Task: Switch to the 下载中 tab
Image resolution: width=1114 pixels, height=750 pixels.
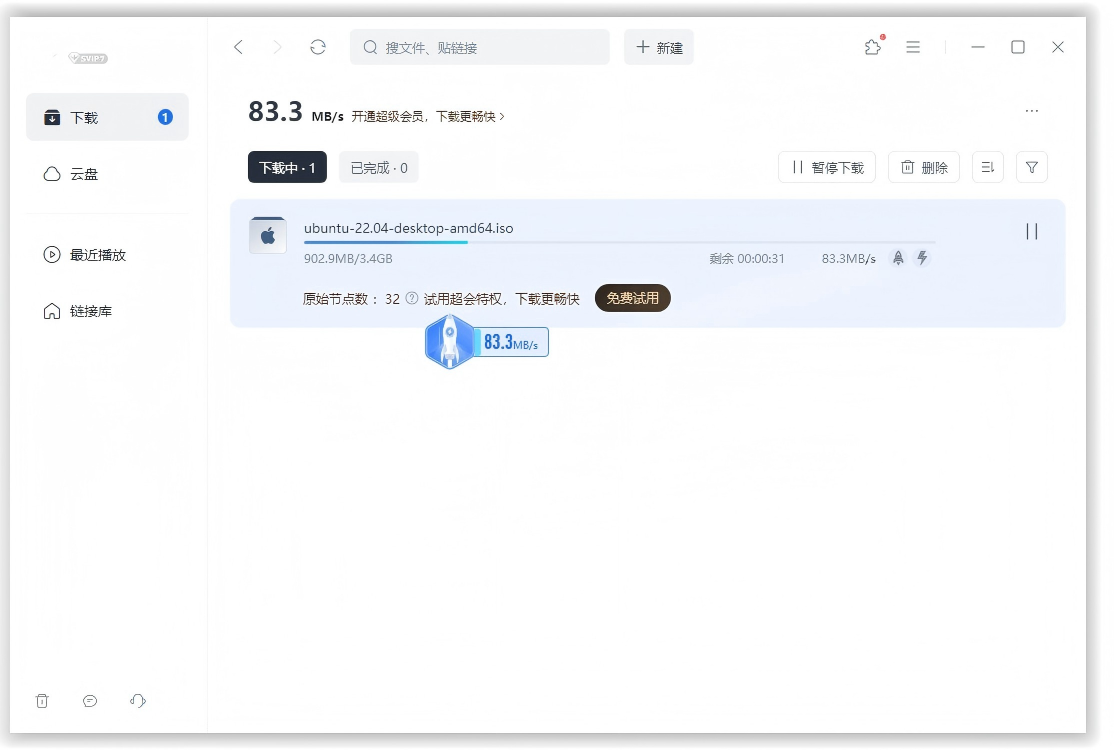Action: [x=287, y=168]
